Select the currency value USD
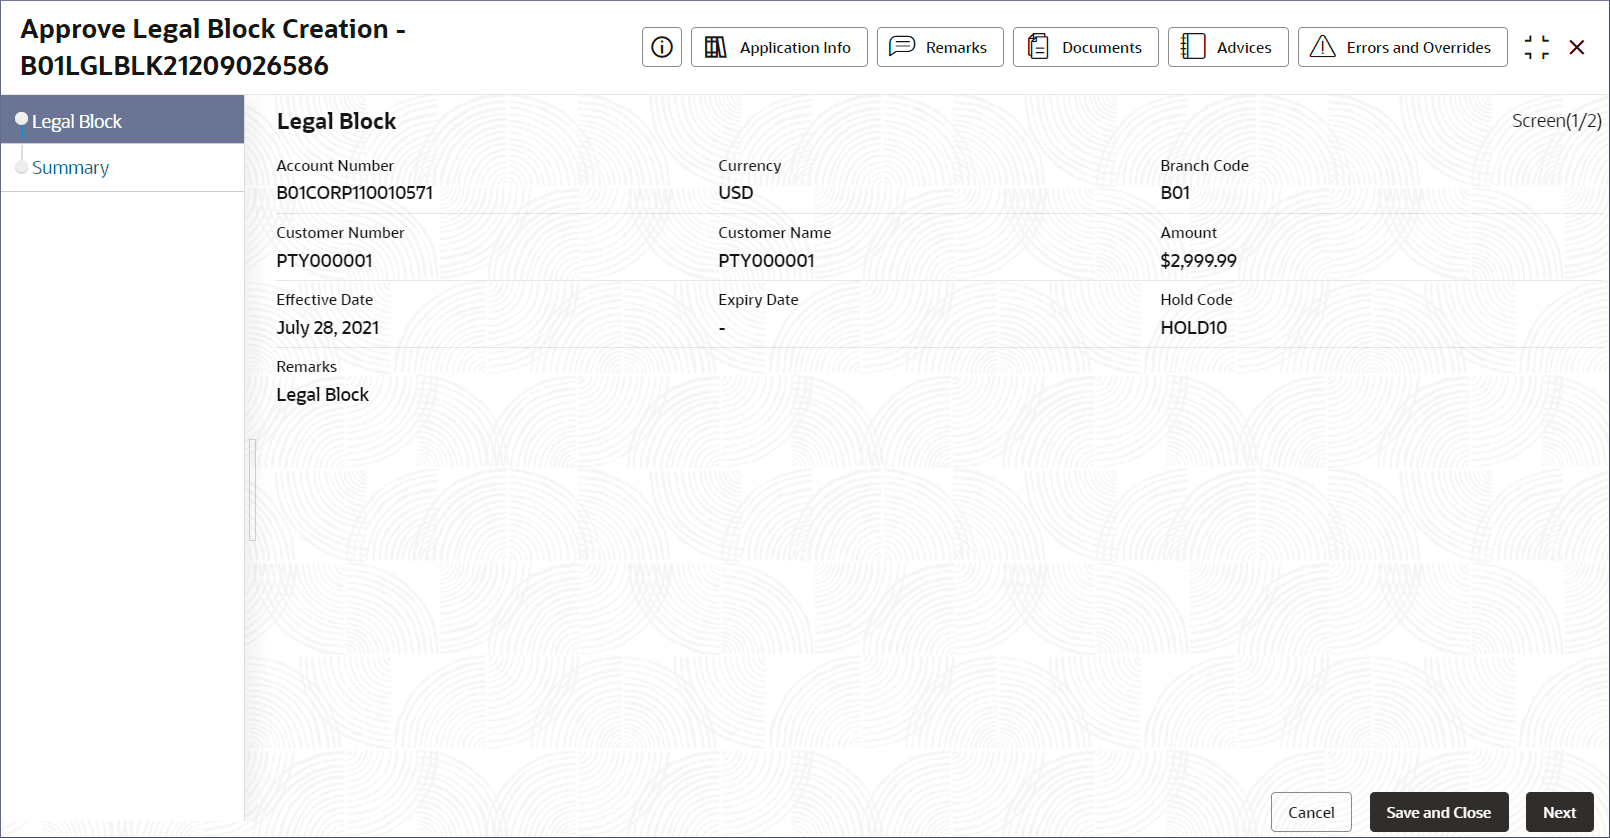The image size is (1610, 838). 736,193
